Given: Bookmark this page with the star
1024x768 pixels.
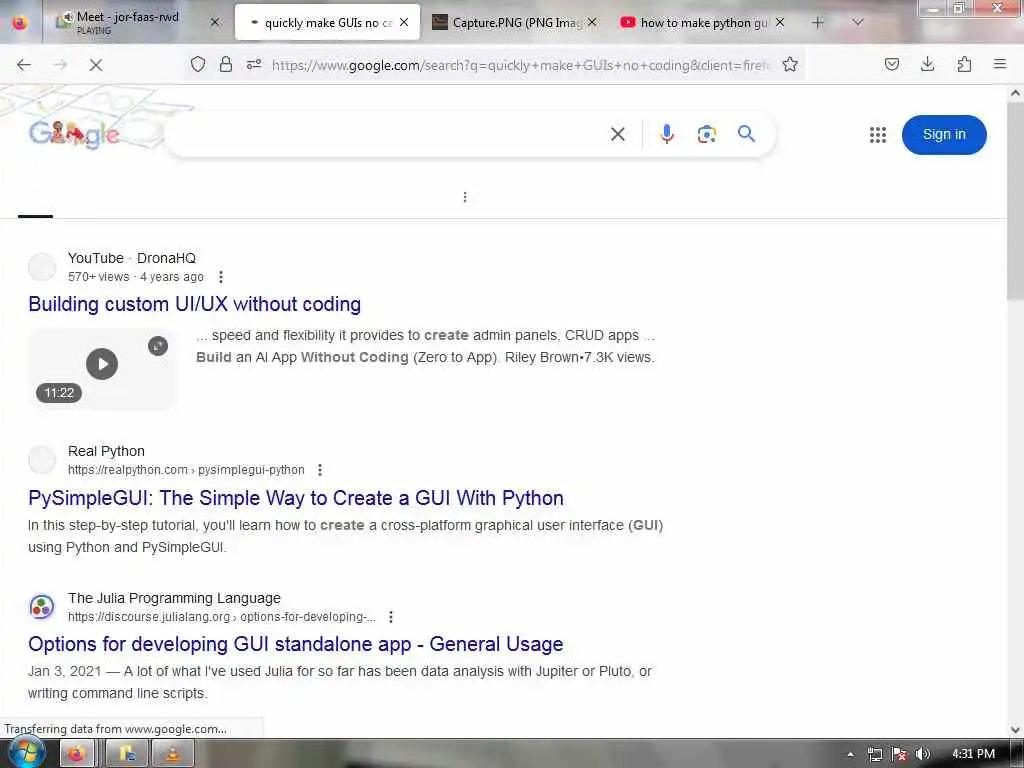Looking at the screenshot, I should click(790, 64).
